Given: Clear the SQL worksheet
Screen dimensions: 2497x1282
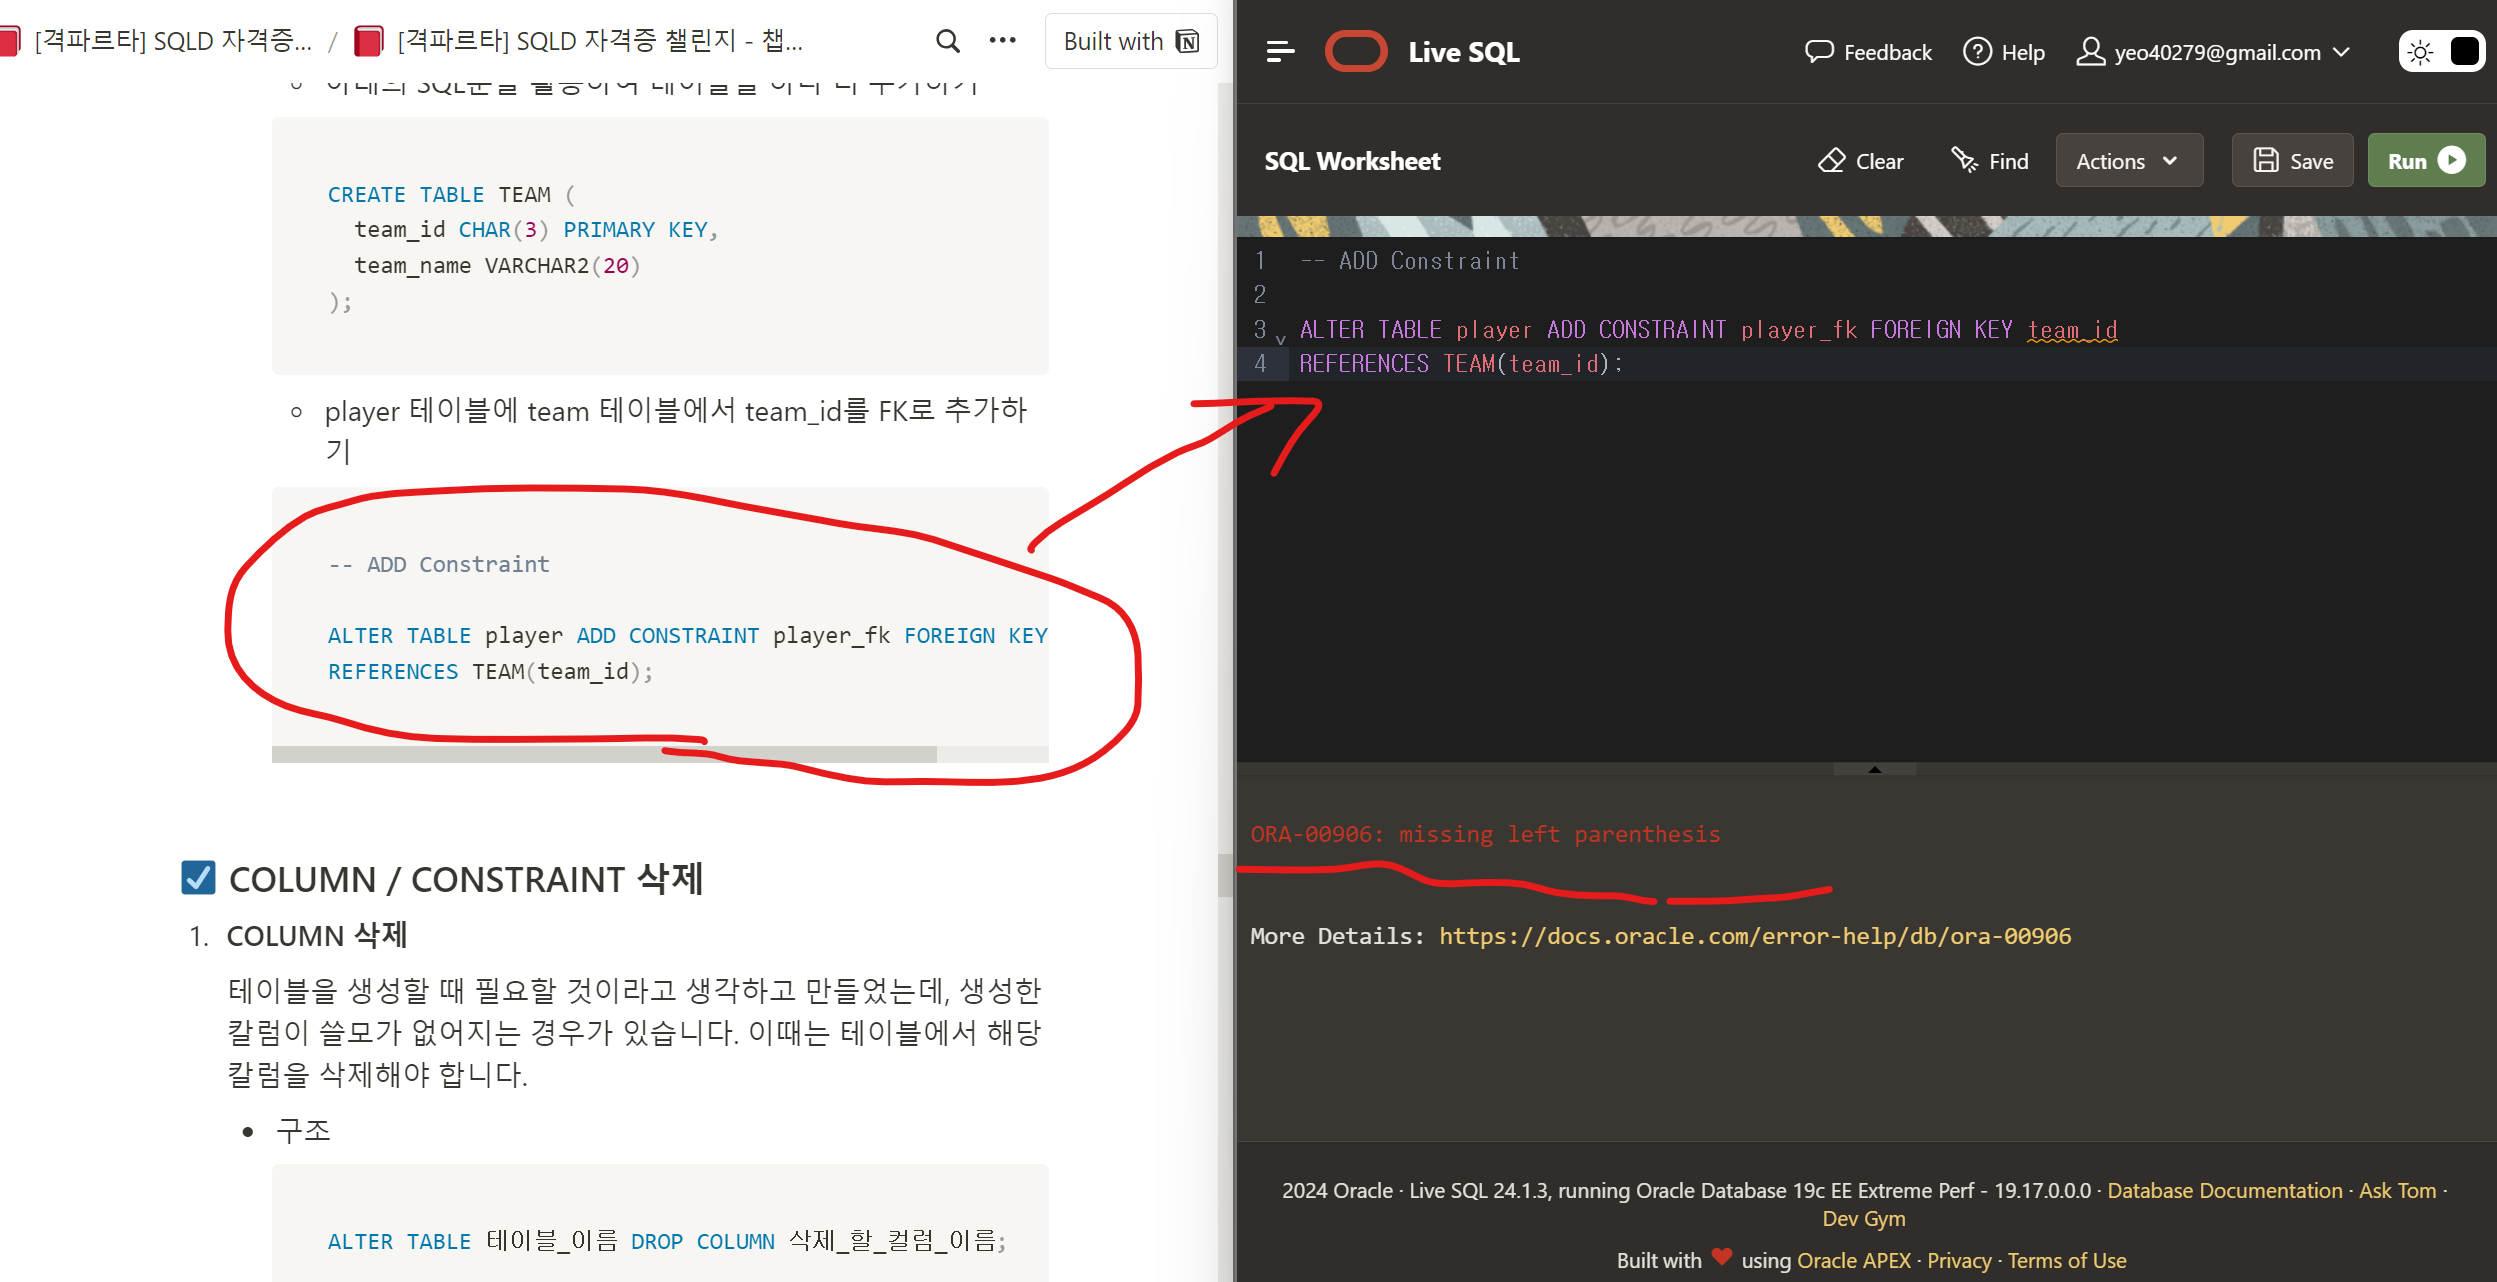Looking at the screenshot, I should point(1861,161).
